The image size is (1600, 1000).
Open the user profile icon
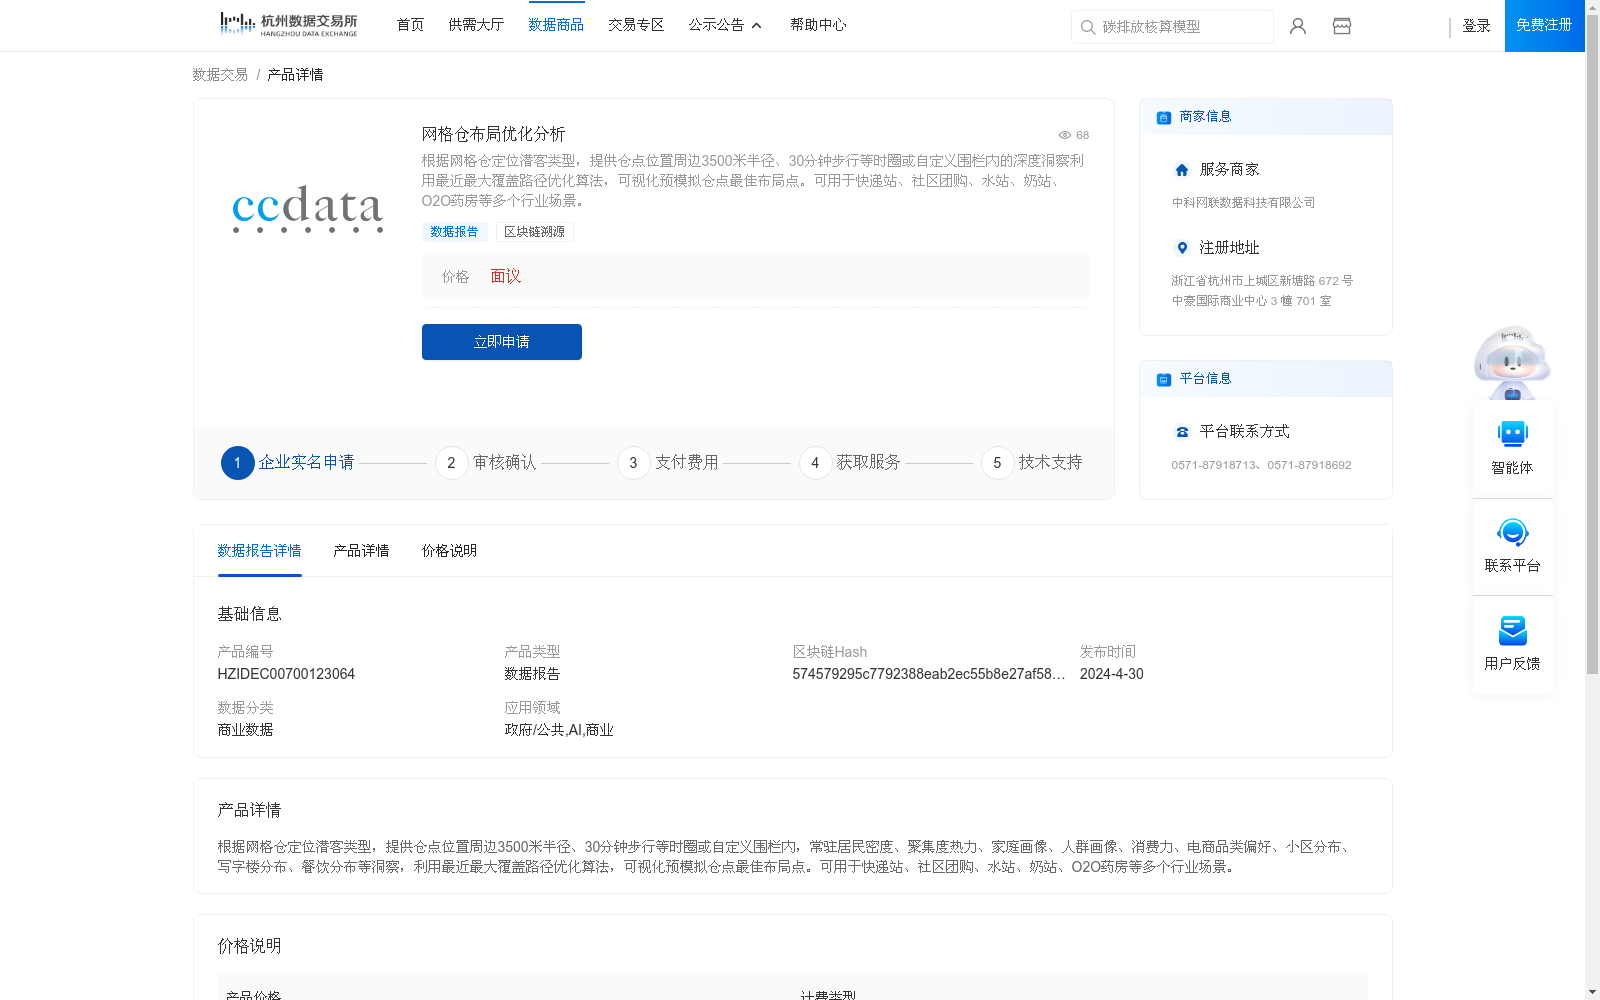1298,26
